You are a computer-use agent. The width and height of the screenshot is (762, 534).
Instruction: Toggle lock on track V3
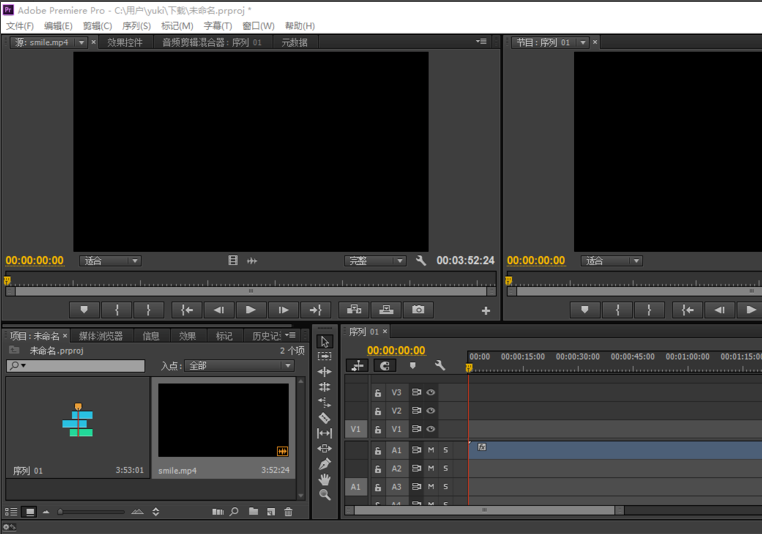[x=378, y=393]
